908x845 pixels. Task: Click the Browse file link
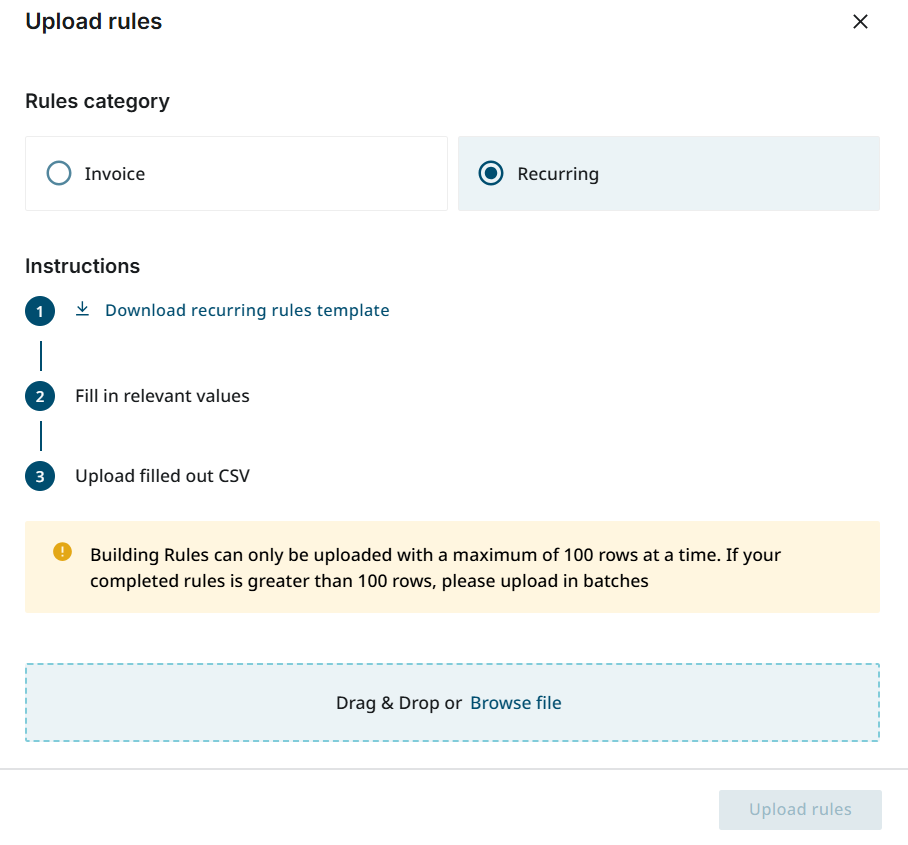click(x=516, y=703)
